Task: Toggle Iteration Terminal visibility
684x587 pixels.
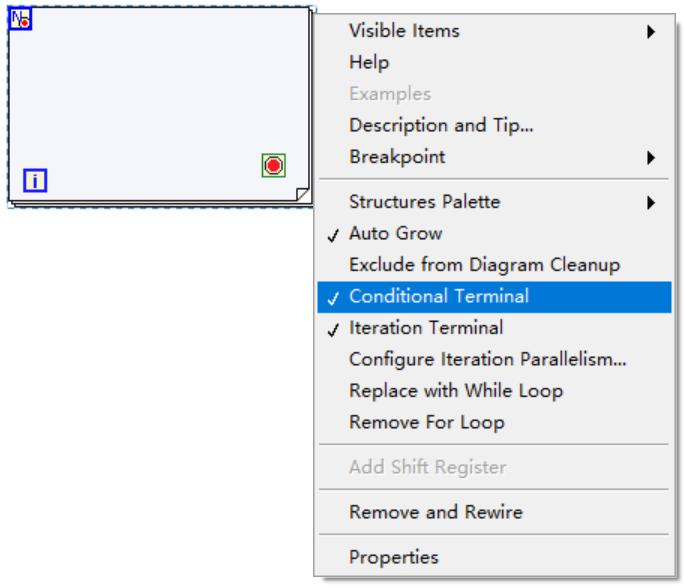Action: [x=494, y=328]
